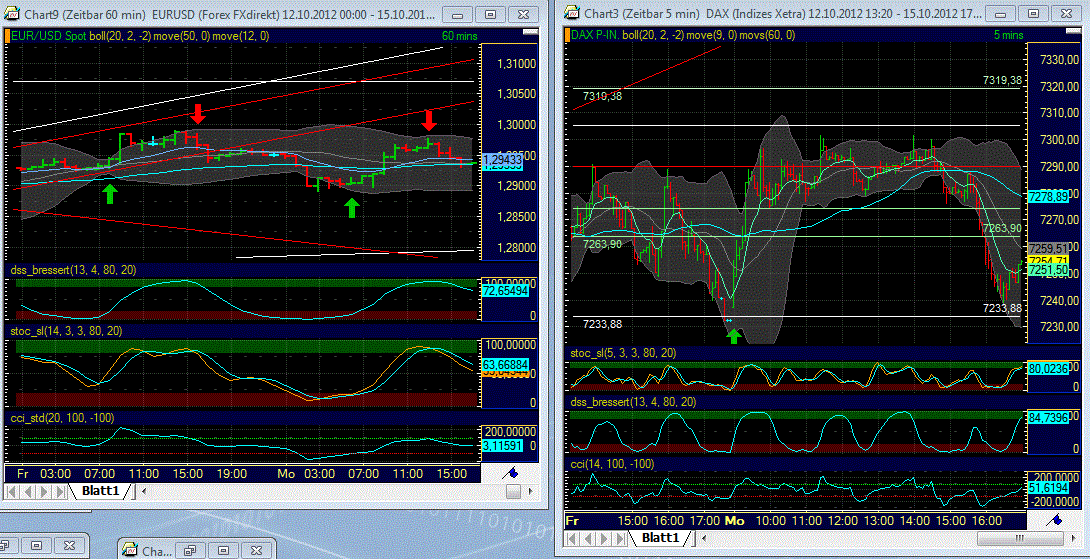Click the Chart3 window title bar text
This screenshot has height=559, width=1090.
click(781, 13)
